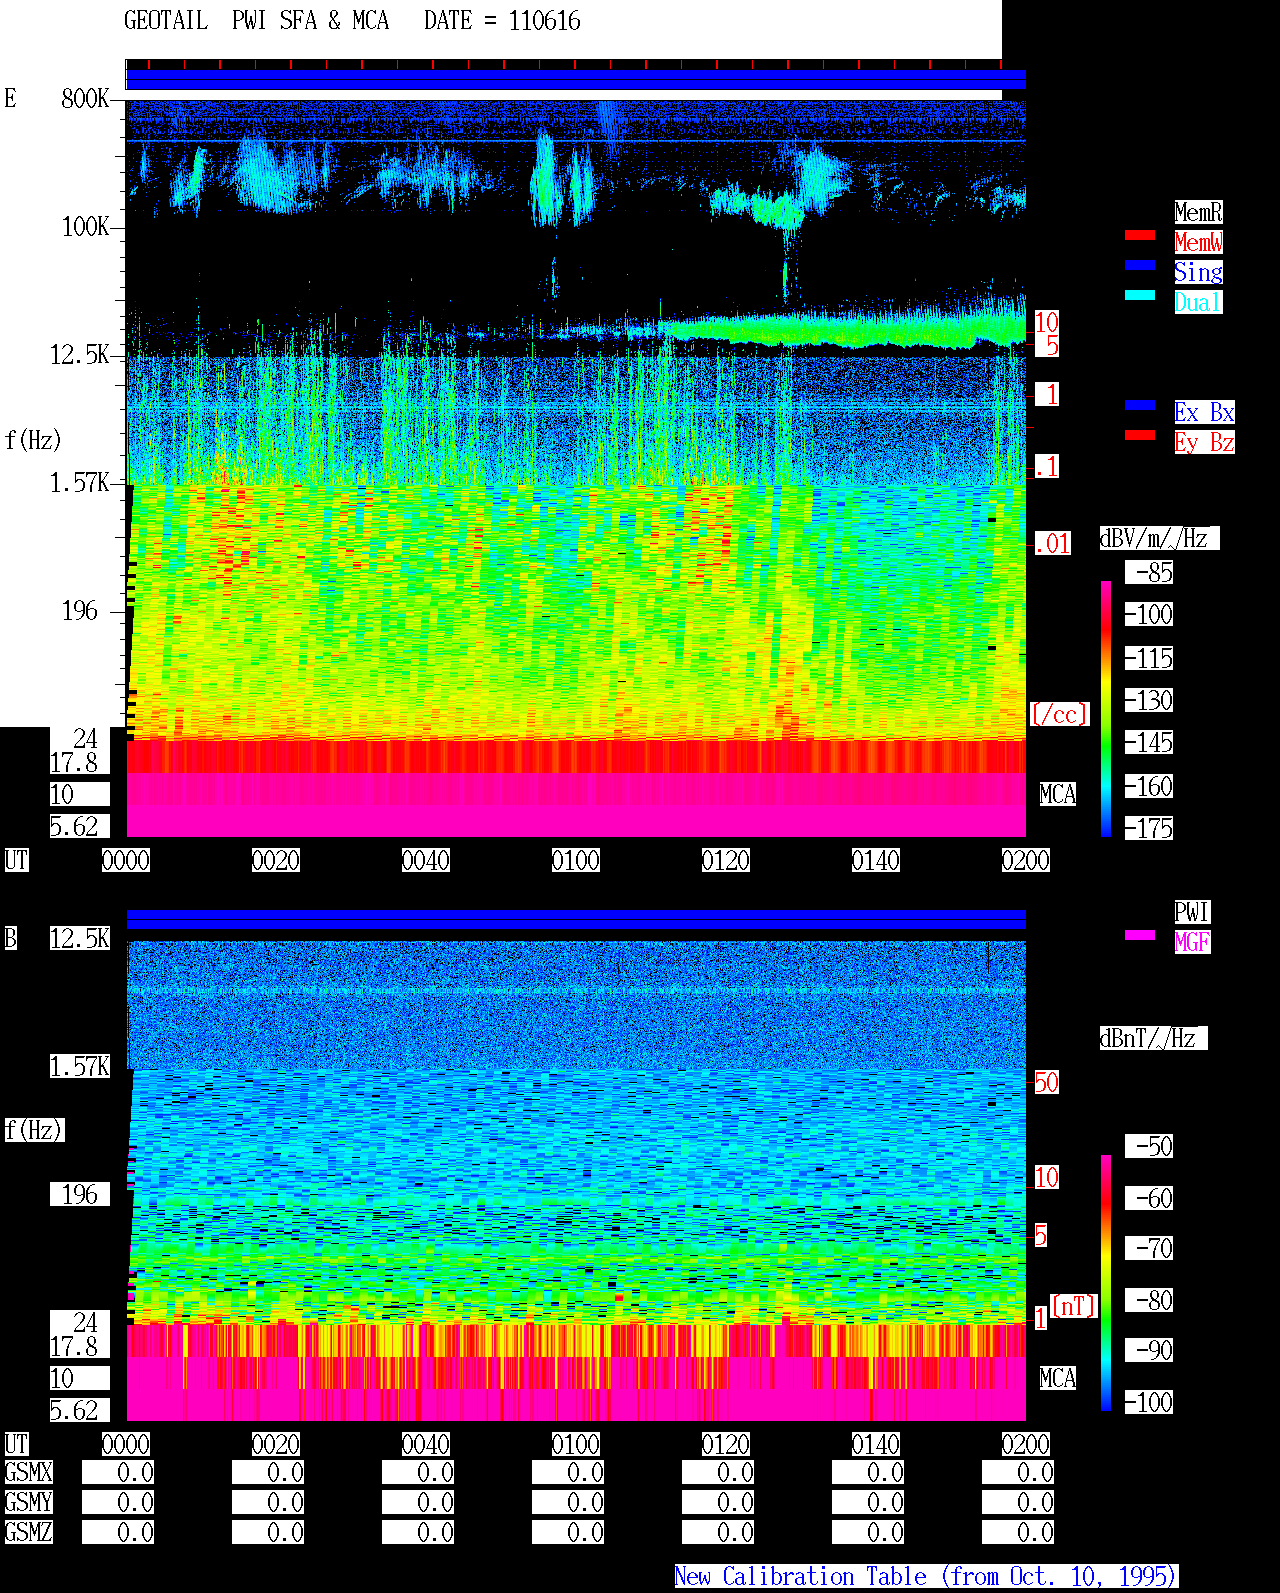Viewport: 1280px width, 1593px height.
Task: Click the blue Sing legend swatch
Action: click(1140, 265)
